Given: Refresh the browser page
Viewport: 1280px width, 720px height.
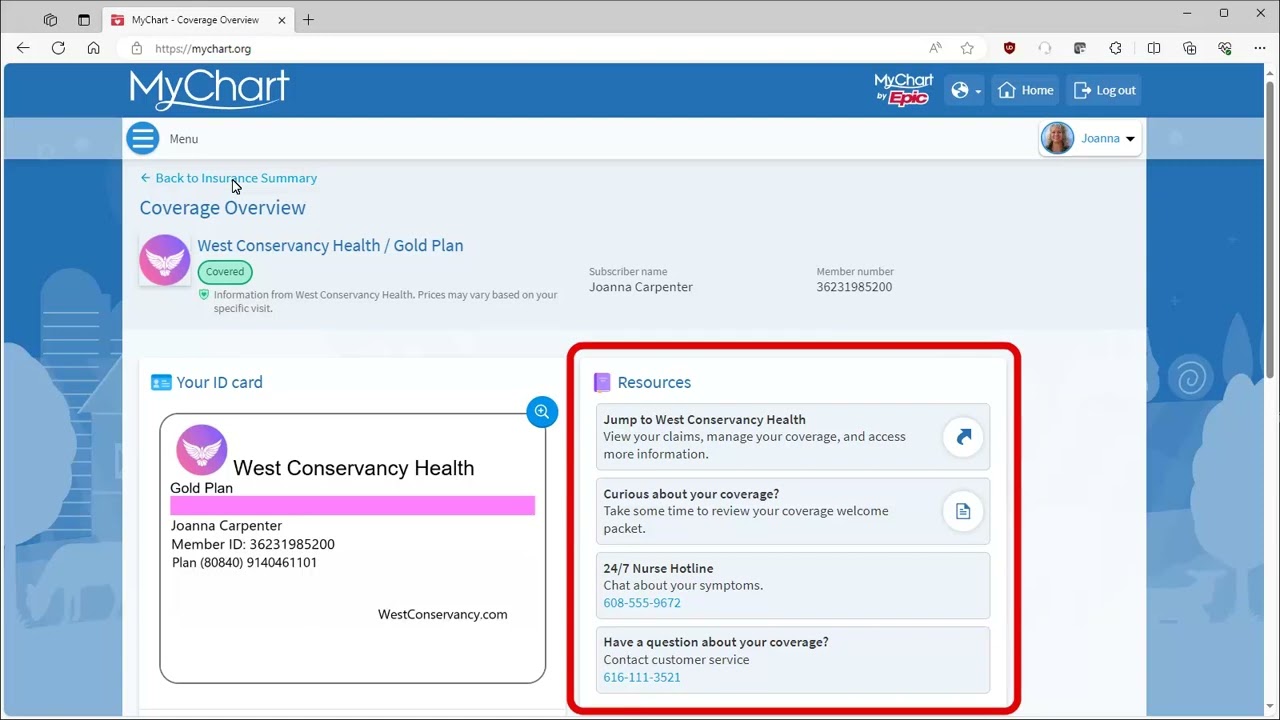Looking at the screenshot, I should tap(58, 48).
